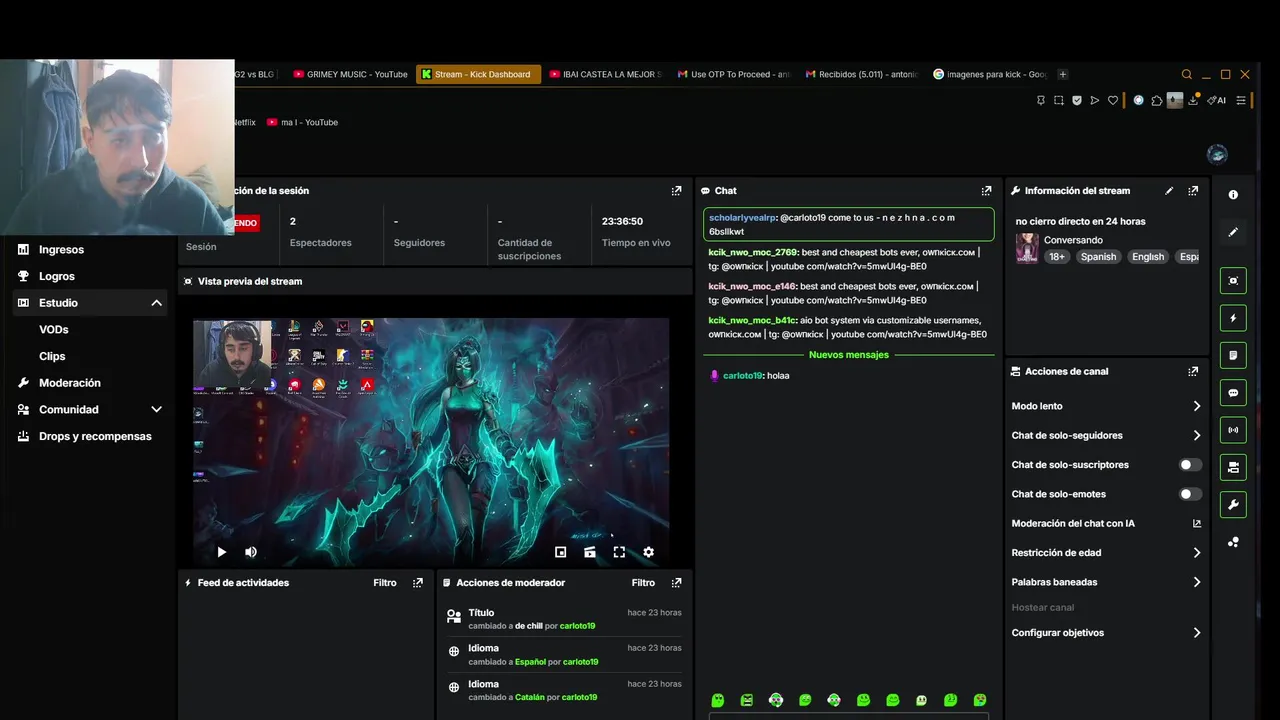Screen dimensions: 1280x720
Task: Click the English language tag
Action: pyautogui.click(x=1148, y=257)
